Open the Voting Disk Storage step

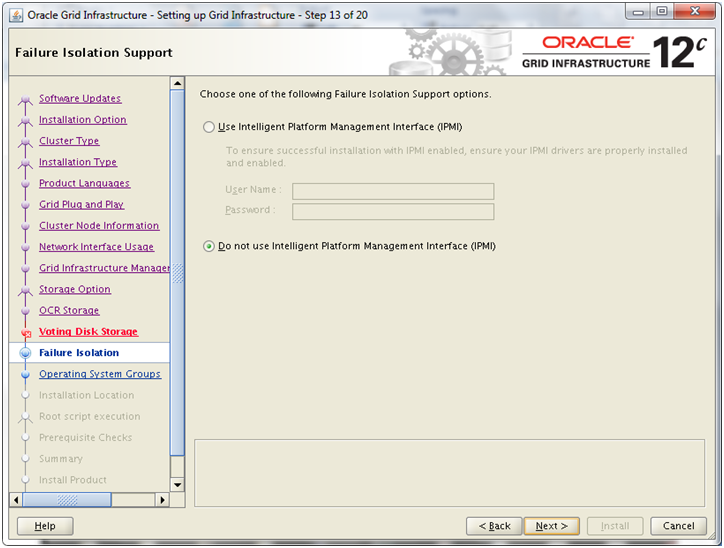click(x=88, y=332)
